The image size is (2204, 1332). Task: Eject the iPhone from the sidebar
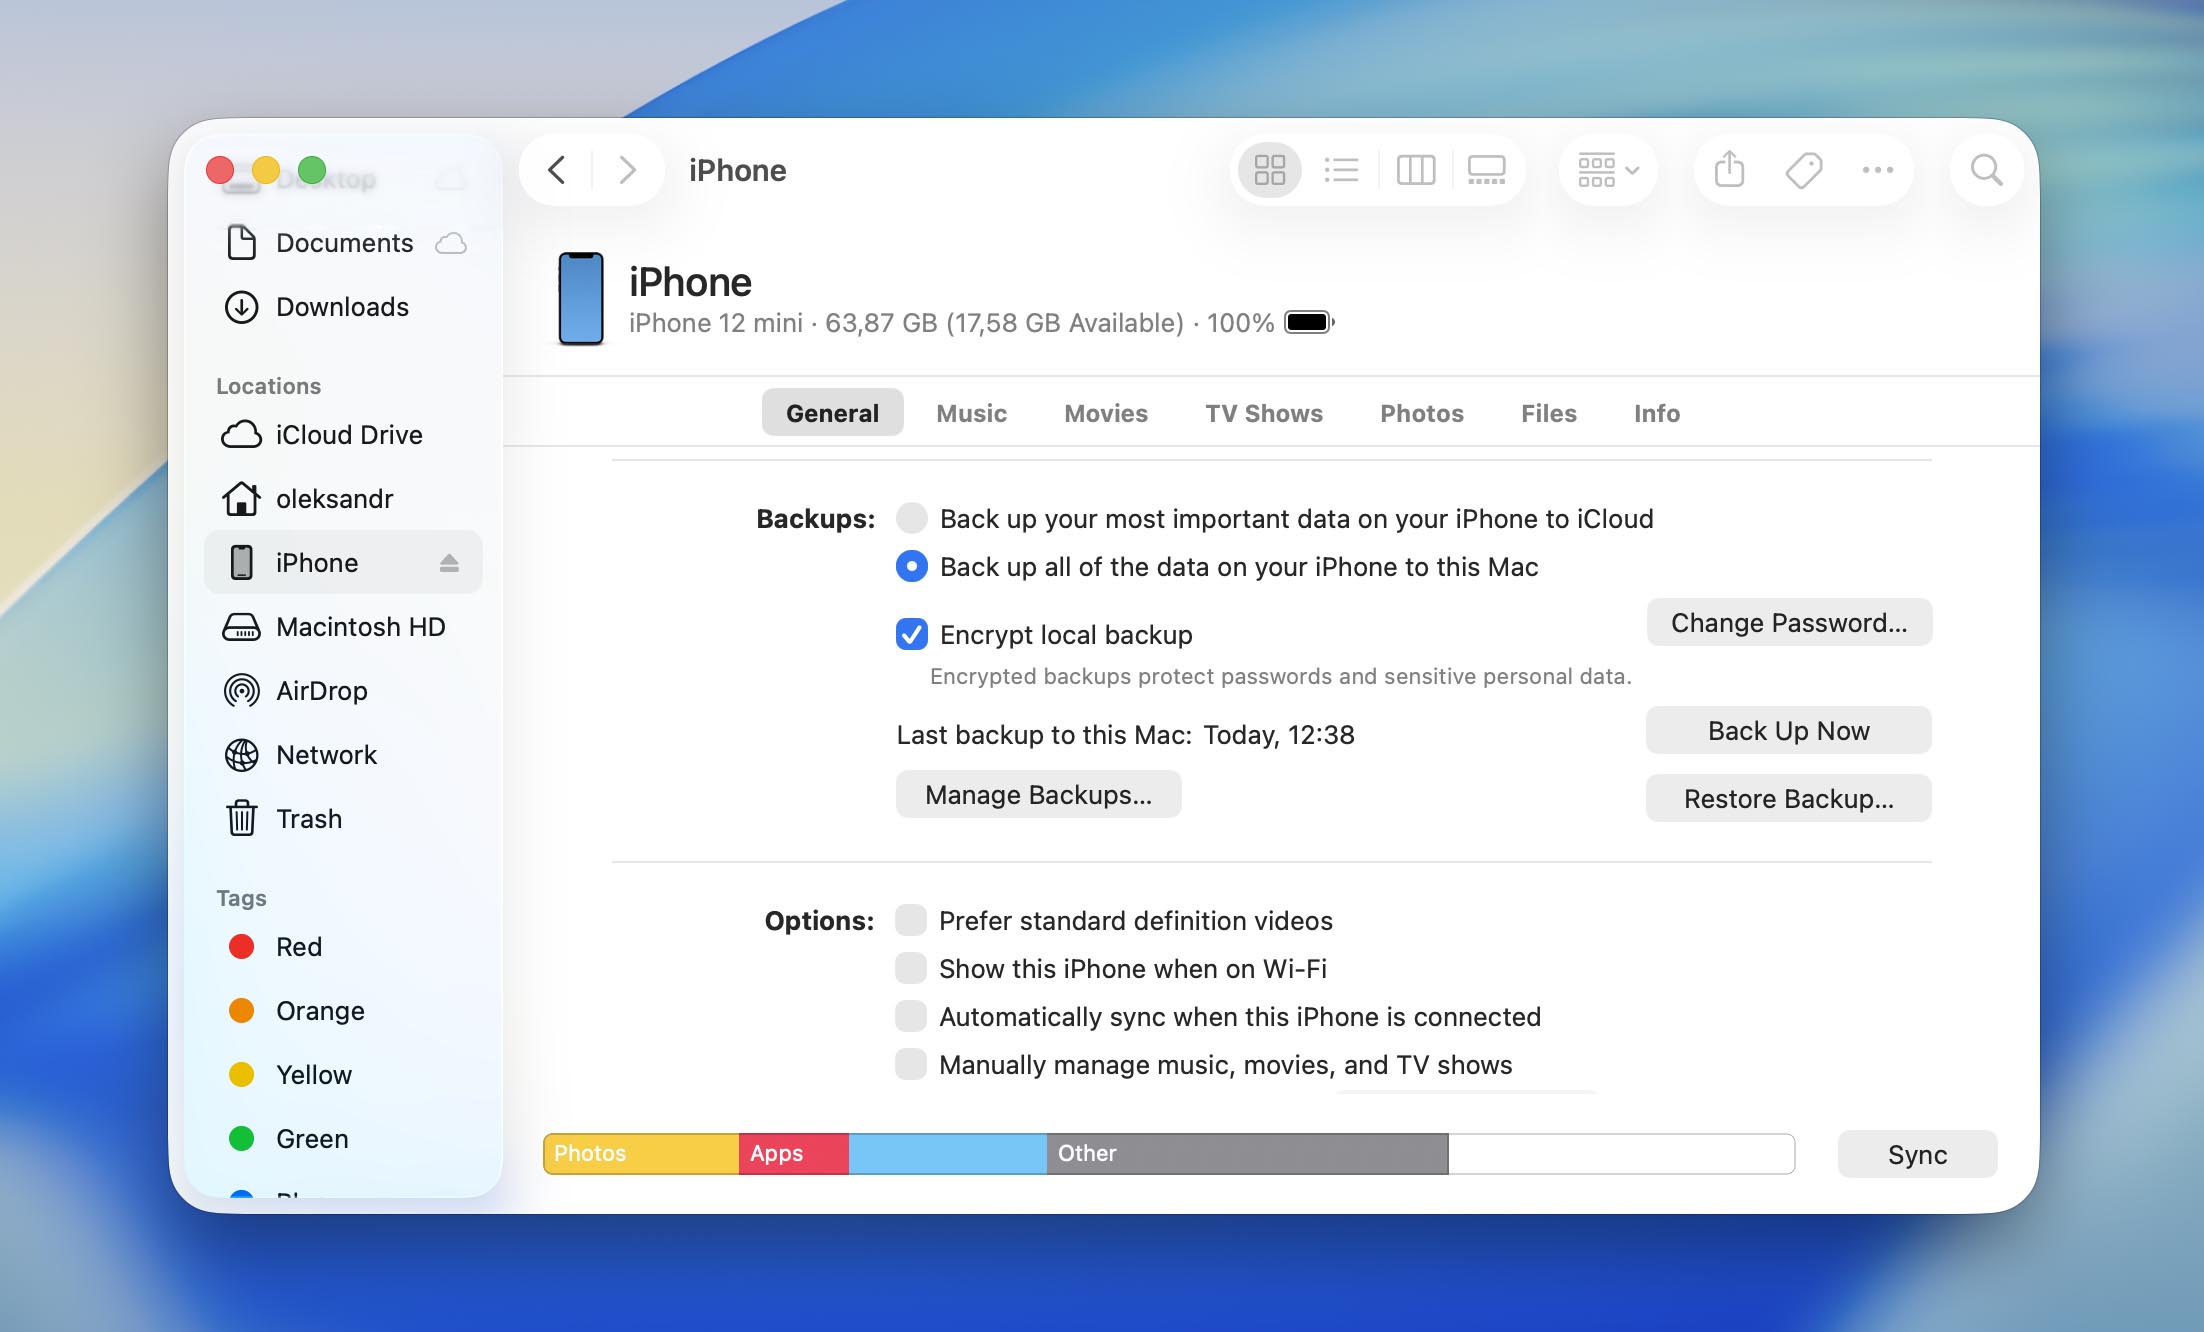pos(449,563)
